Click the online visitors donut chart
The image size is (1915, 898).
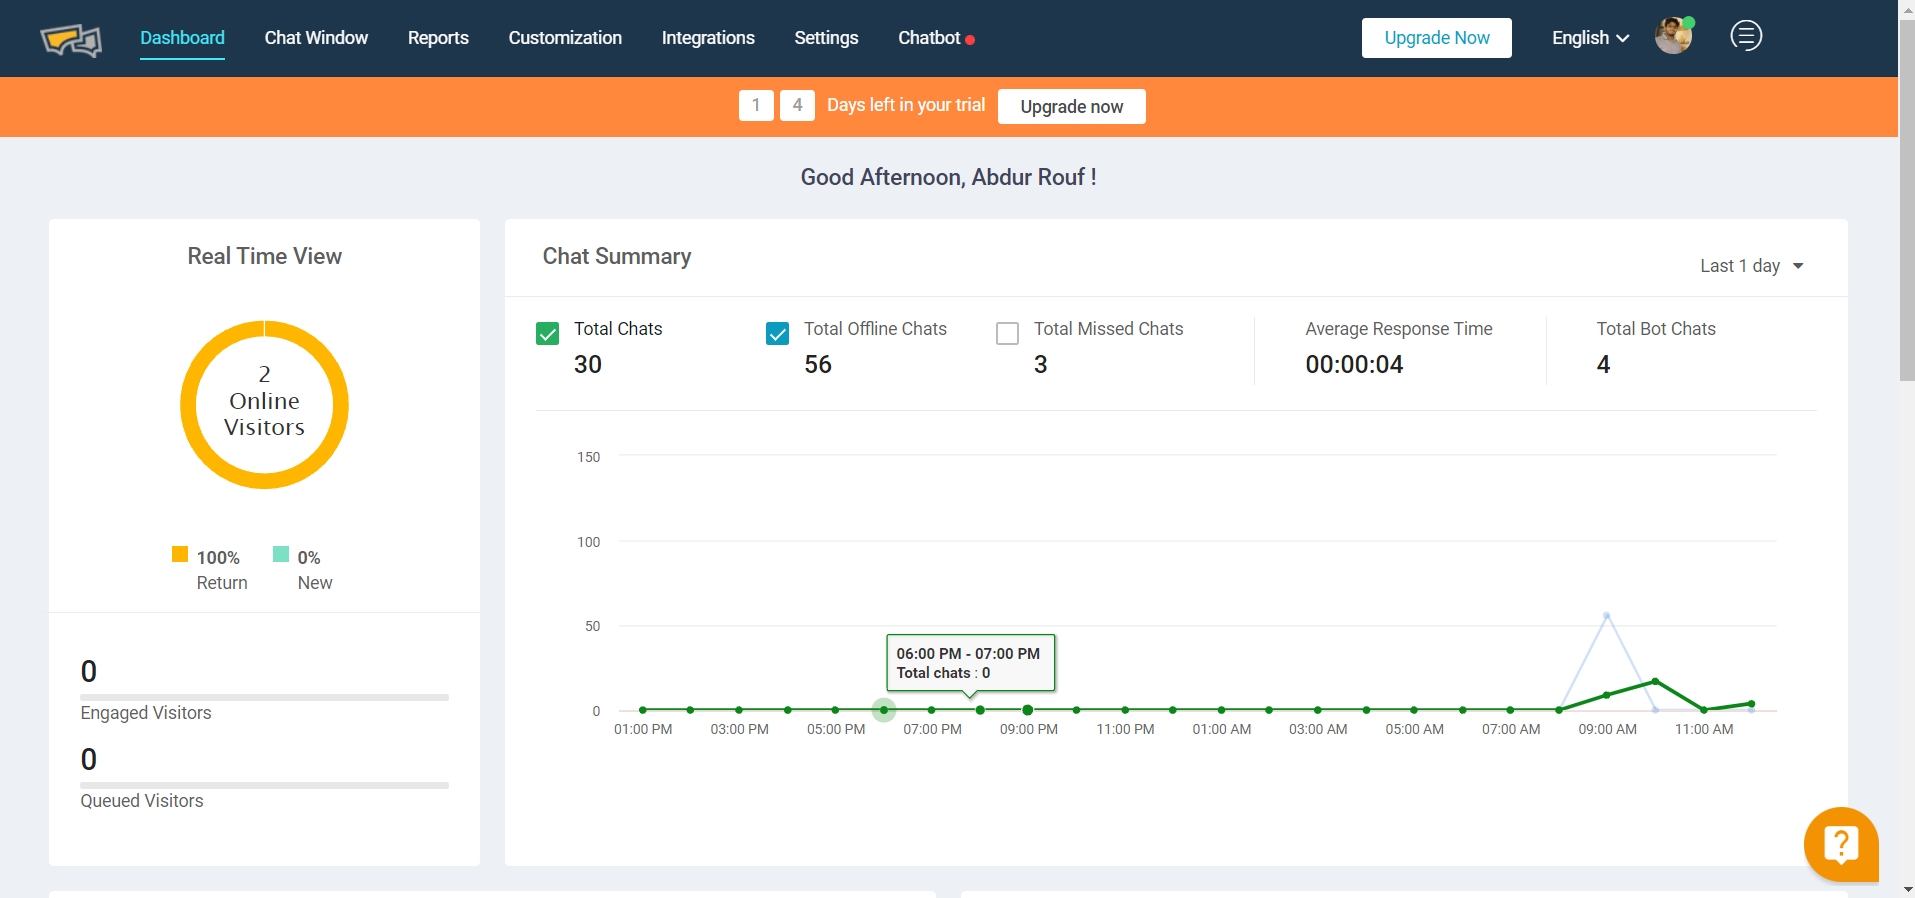(264, 404)
